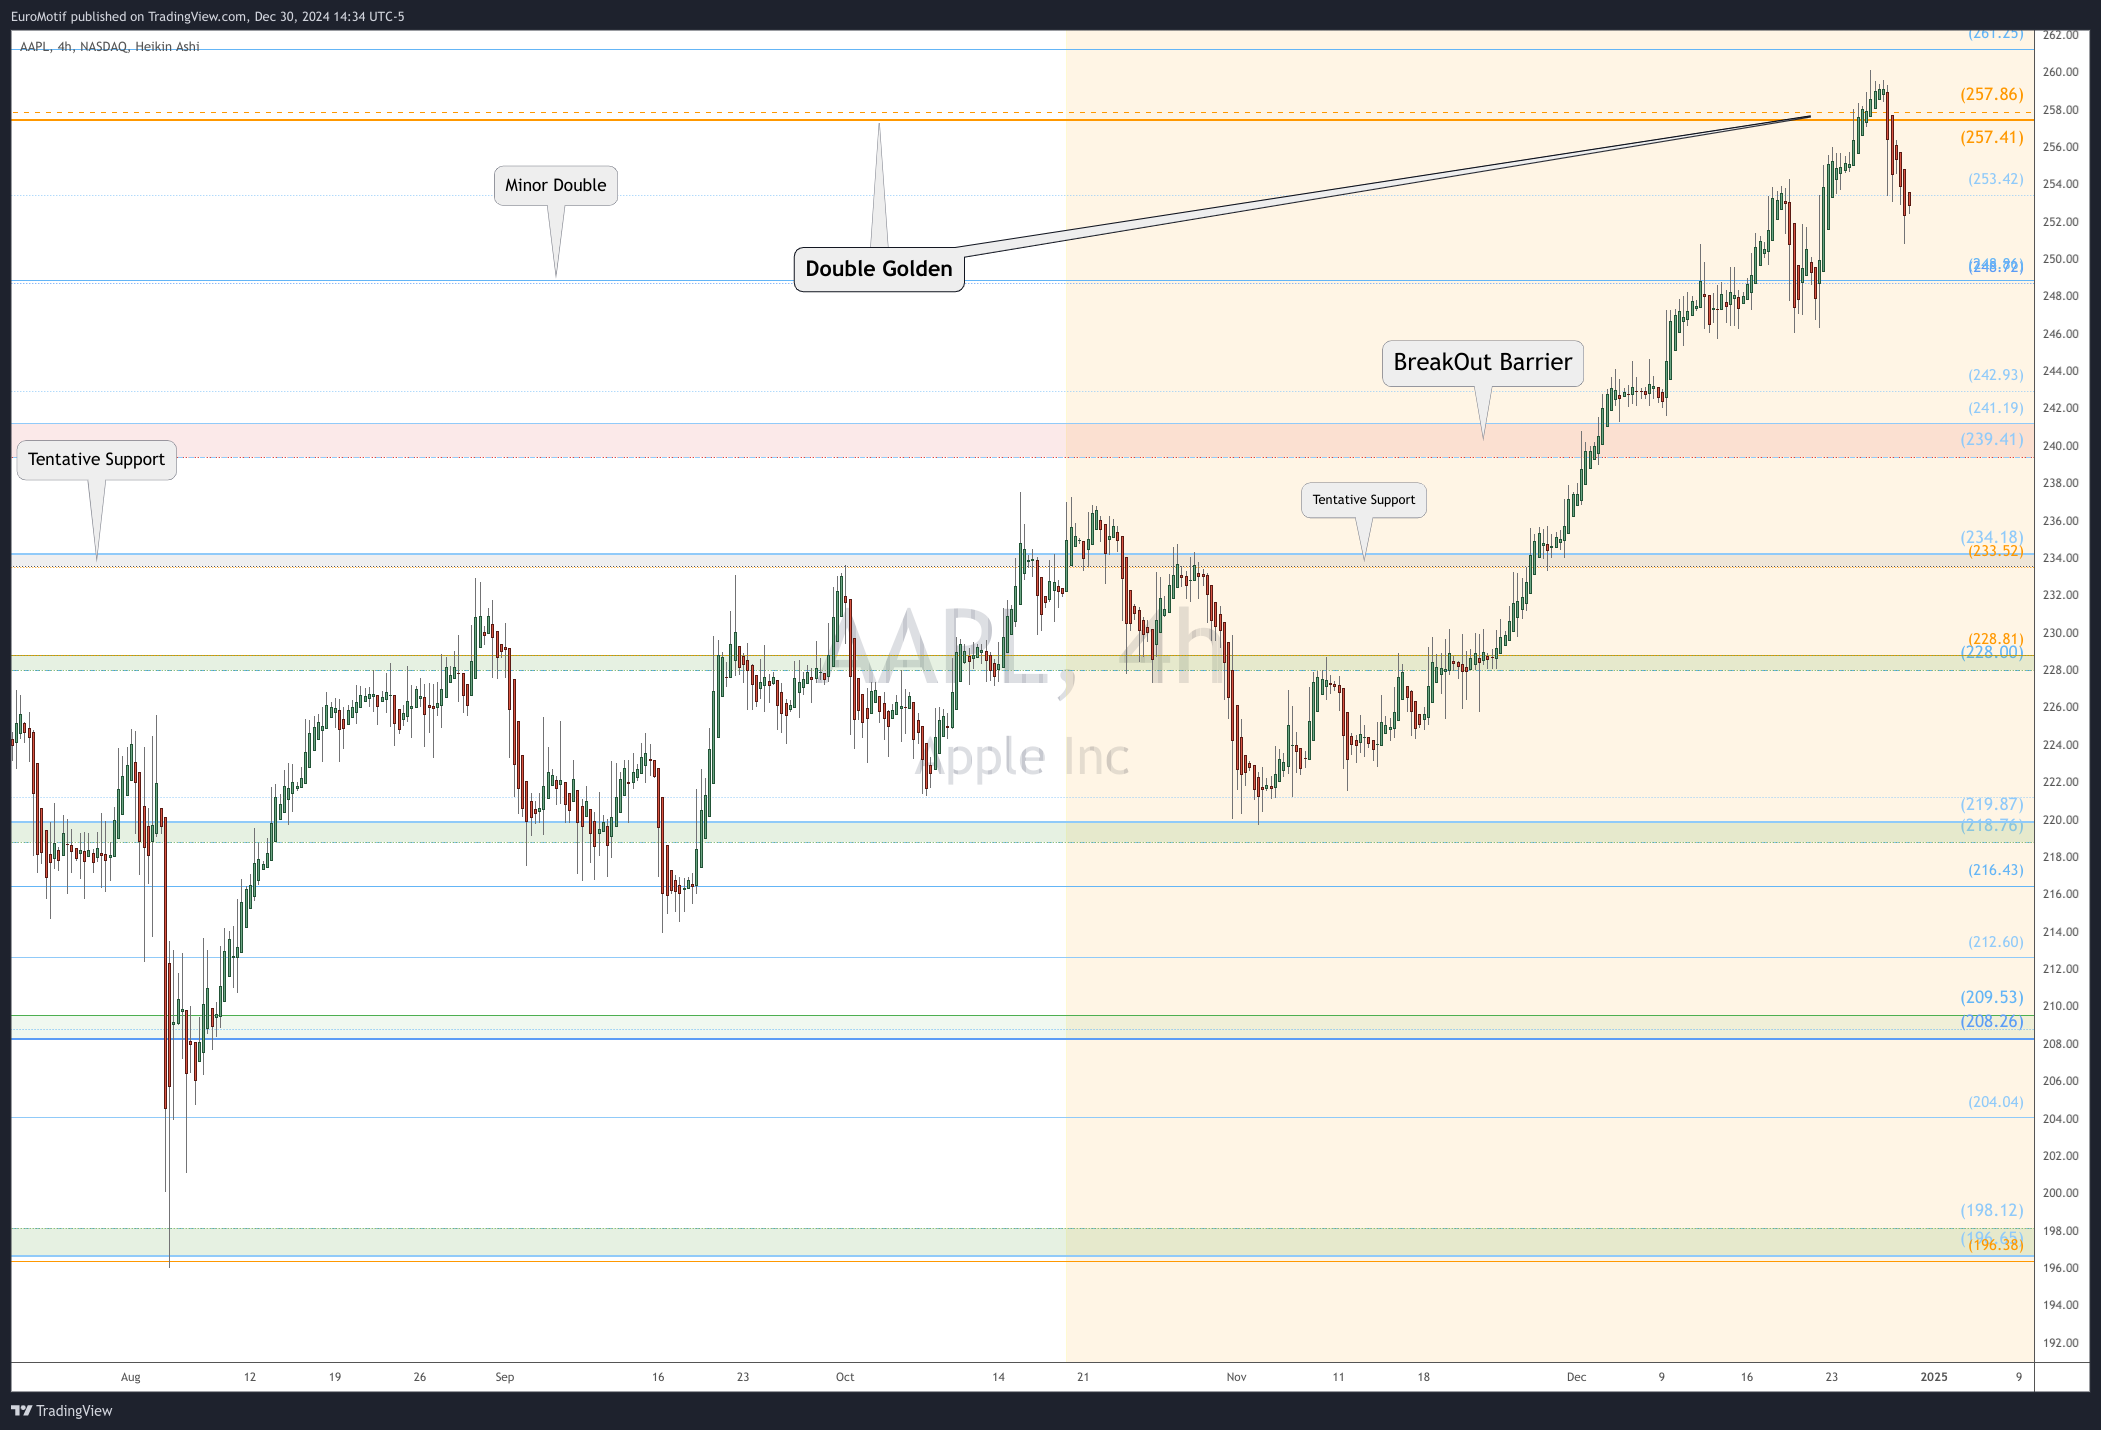Click the publication header text by EuroMotif
Screen dimensions: 2101x1430
[x=207, y=16]
